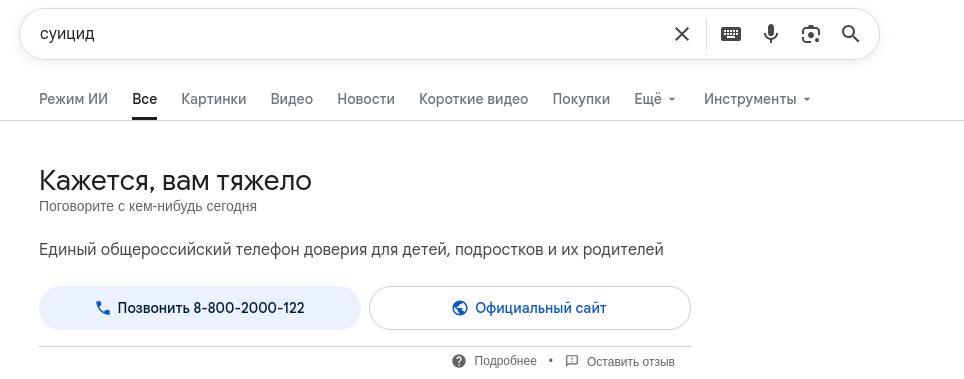Screen dimensions: 964x379
Task: Click the question mark icon near Подробнее
Action: click(x=459, y=361)
